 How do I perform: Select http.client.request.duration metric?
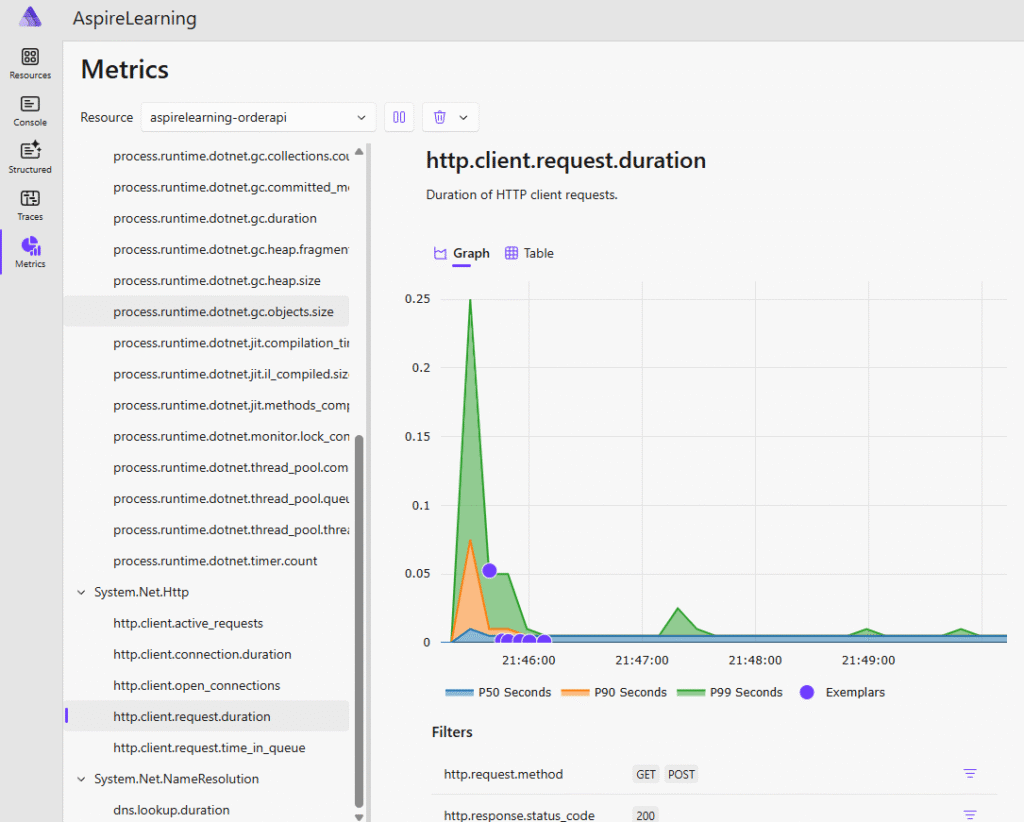pos(206,716)
